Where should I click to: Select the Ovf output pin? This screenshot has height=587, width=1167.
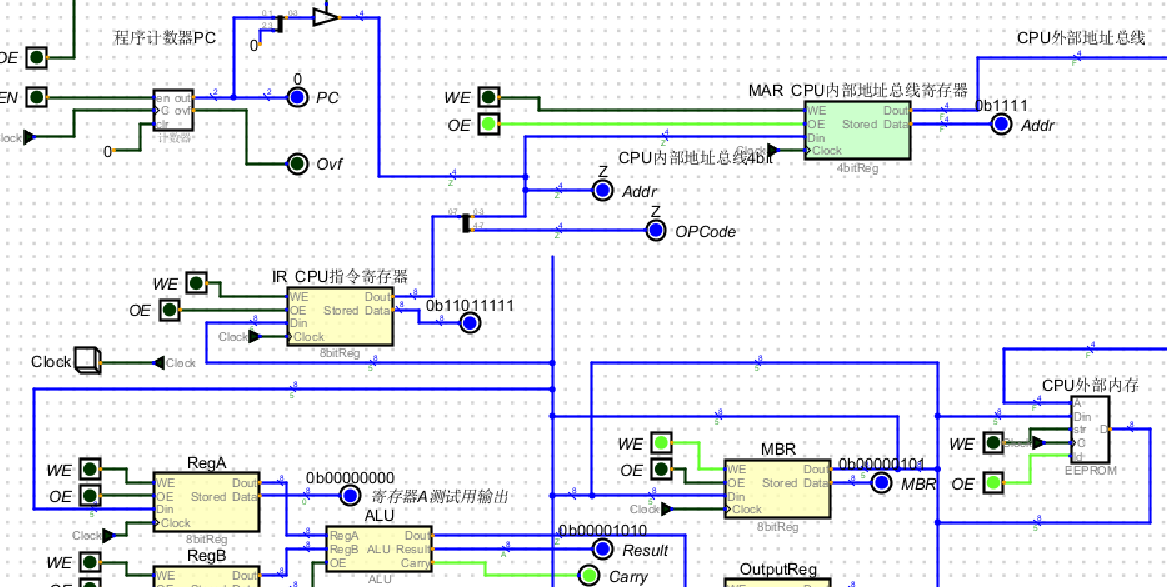pos(298,164)
